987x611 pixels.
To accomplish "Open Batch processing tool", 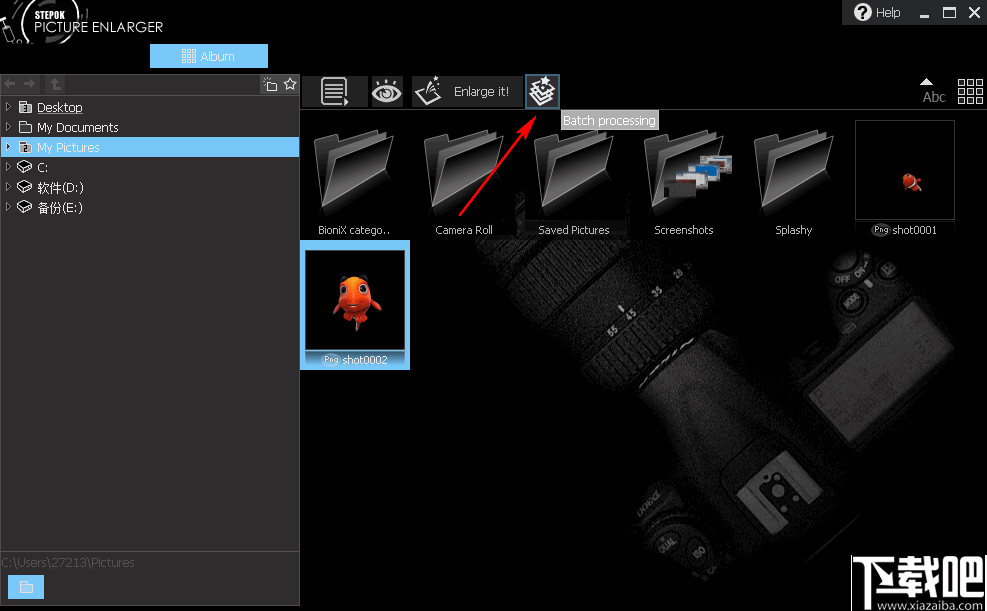I will pyautogui.click(x=542, y=92).
